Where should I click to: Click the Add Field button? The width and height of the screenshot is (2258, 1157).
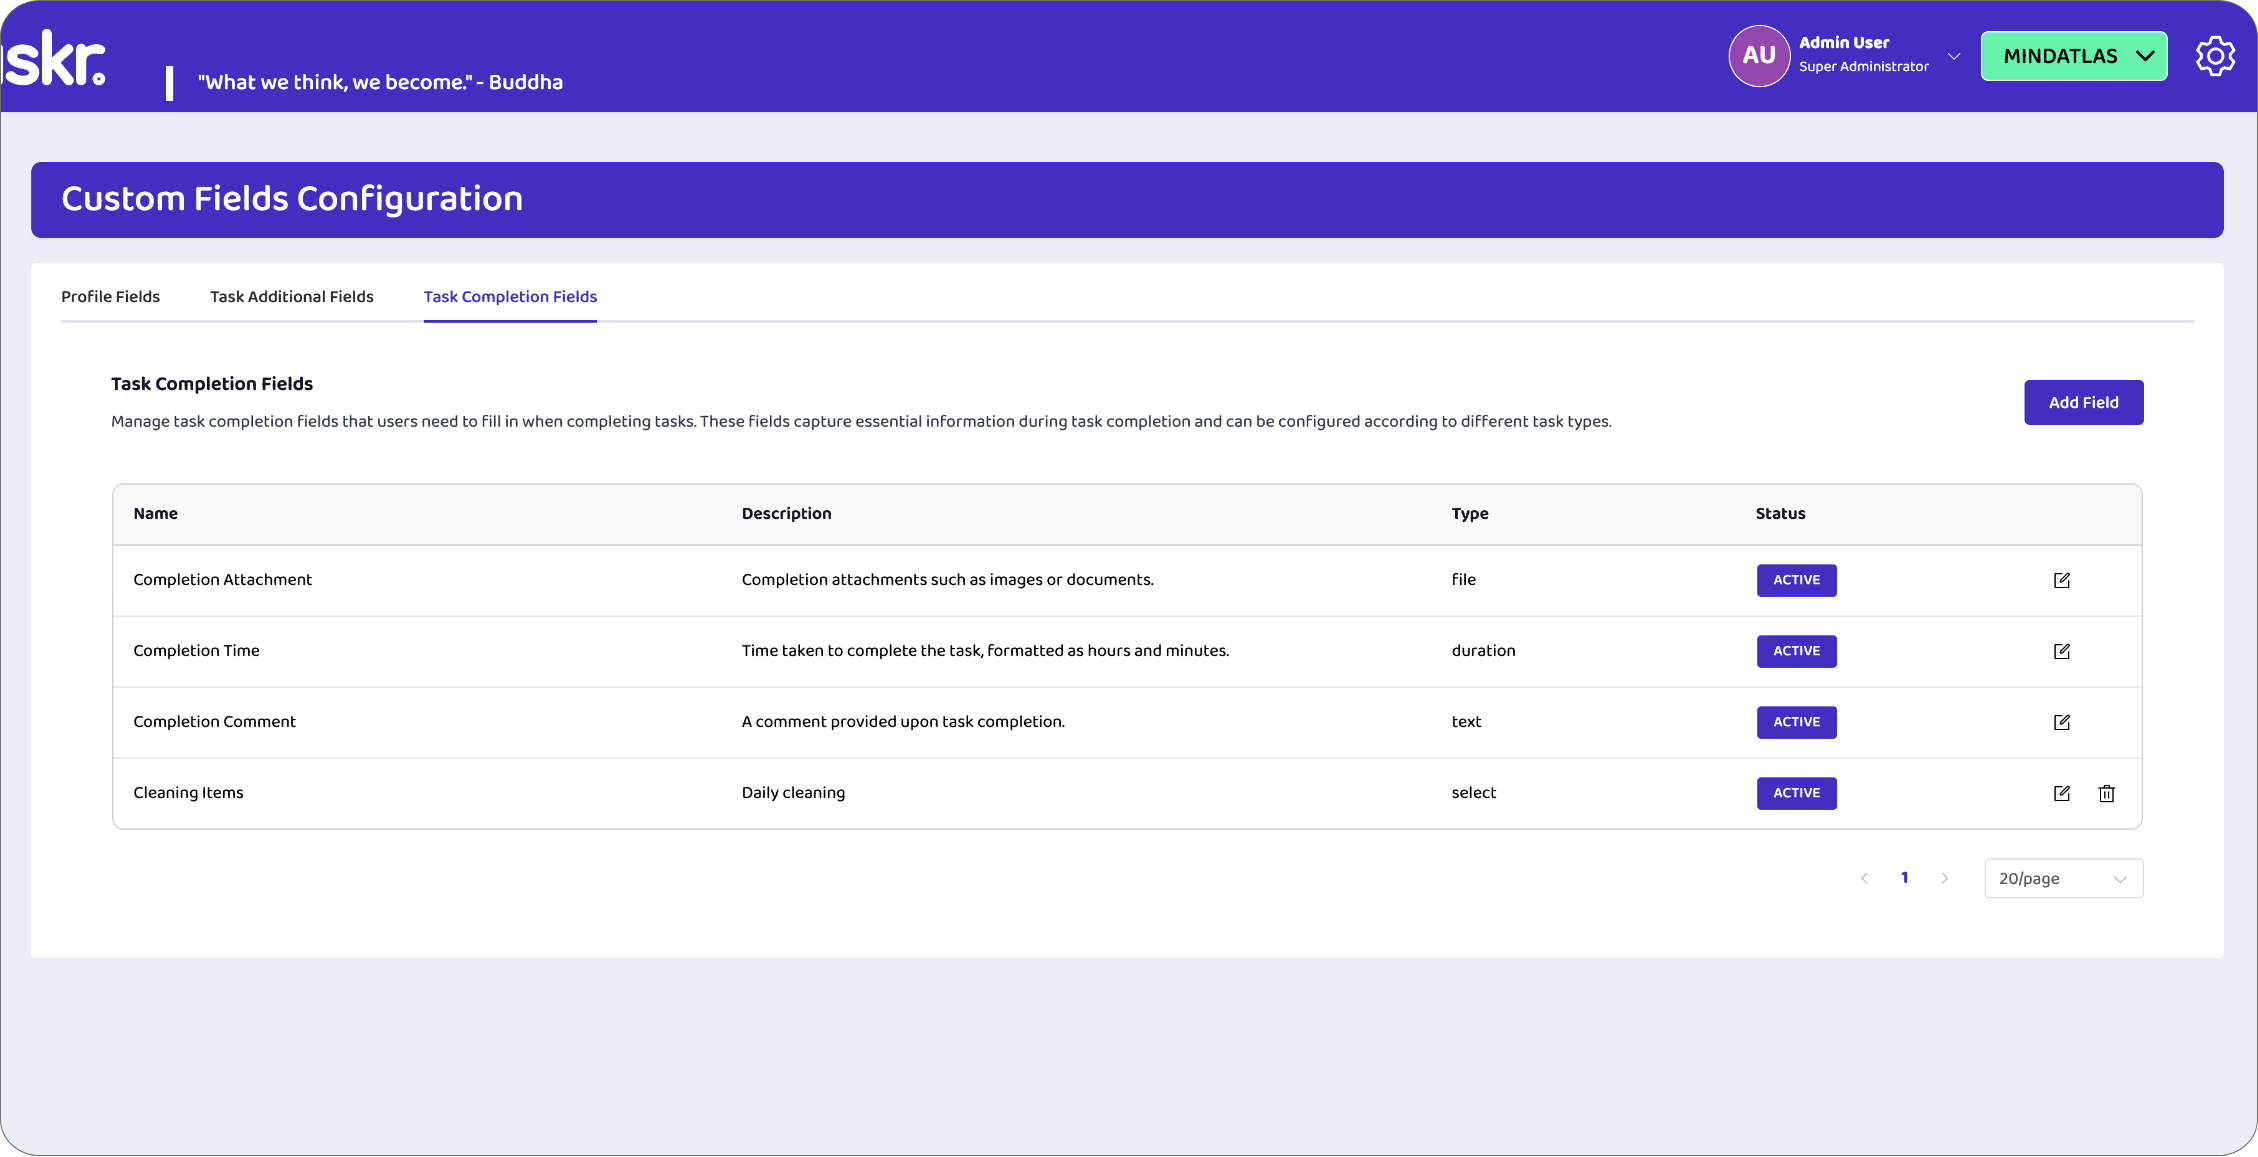coord(2083,402)
